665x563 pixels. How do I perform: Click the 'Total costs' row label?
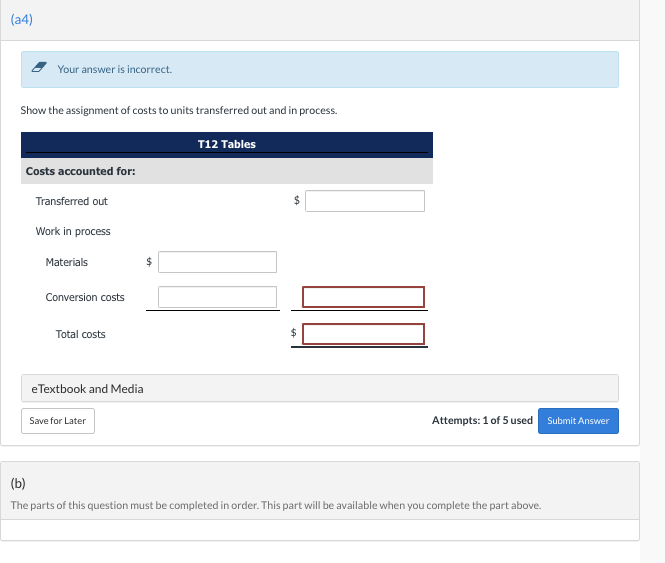pyautogui.click(x=81, y=334)
